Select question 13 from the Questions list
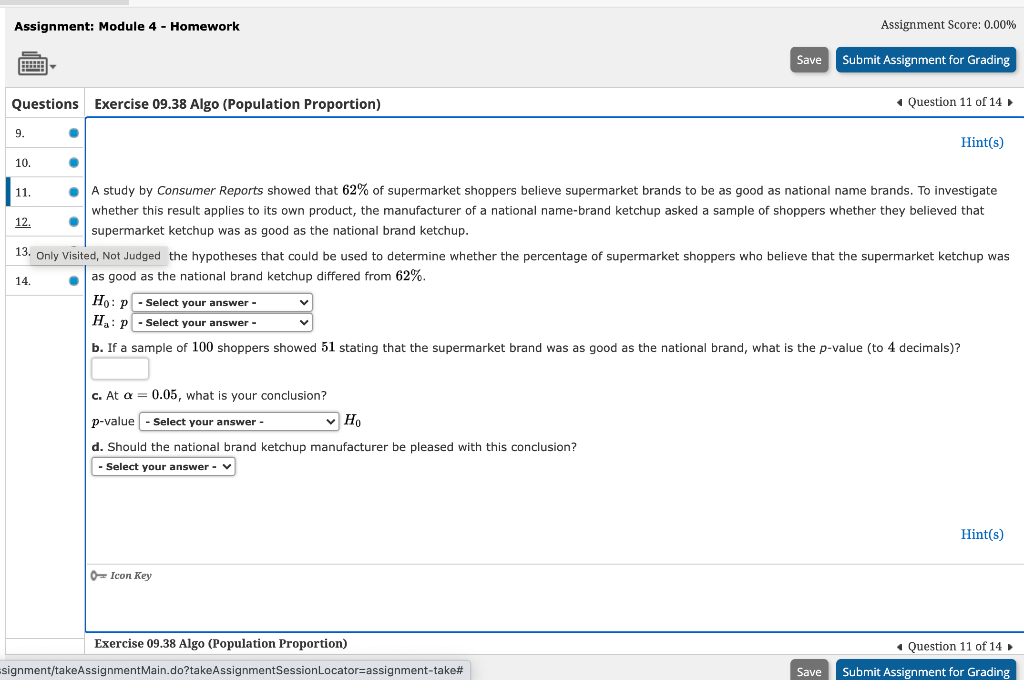 (22, 251)
